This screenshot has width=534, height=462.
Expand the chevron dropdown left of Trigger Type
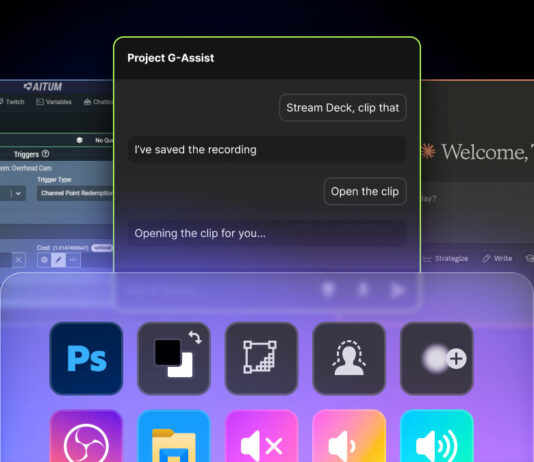pos(18,193)
